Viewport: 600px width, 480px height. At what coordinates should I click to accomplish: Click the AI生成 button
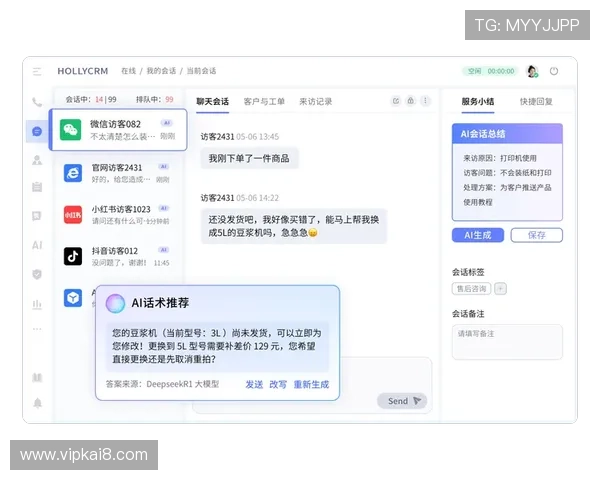[478, 235]
